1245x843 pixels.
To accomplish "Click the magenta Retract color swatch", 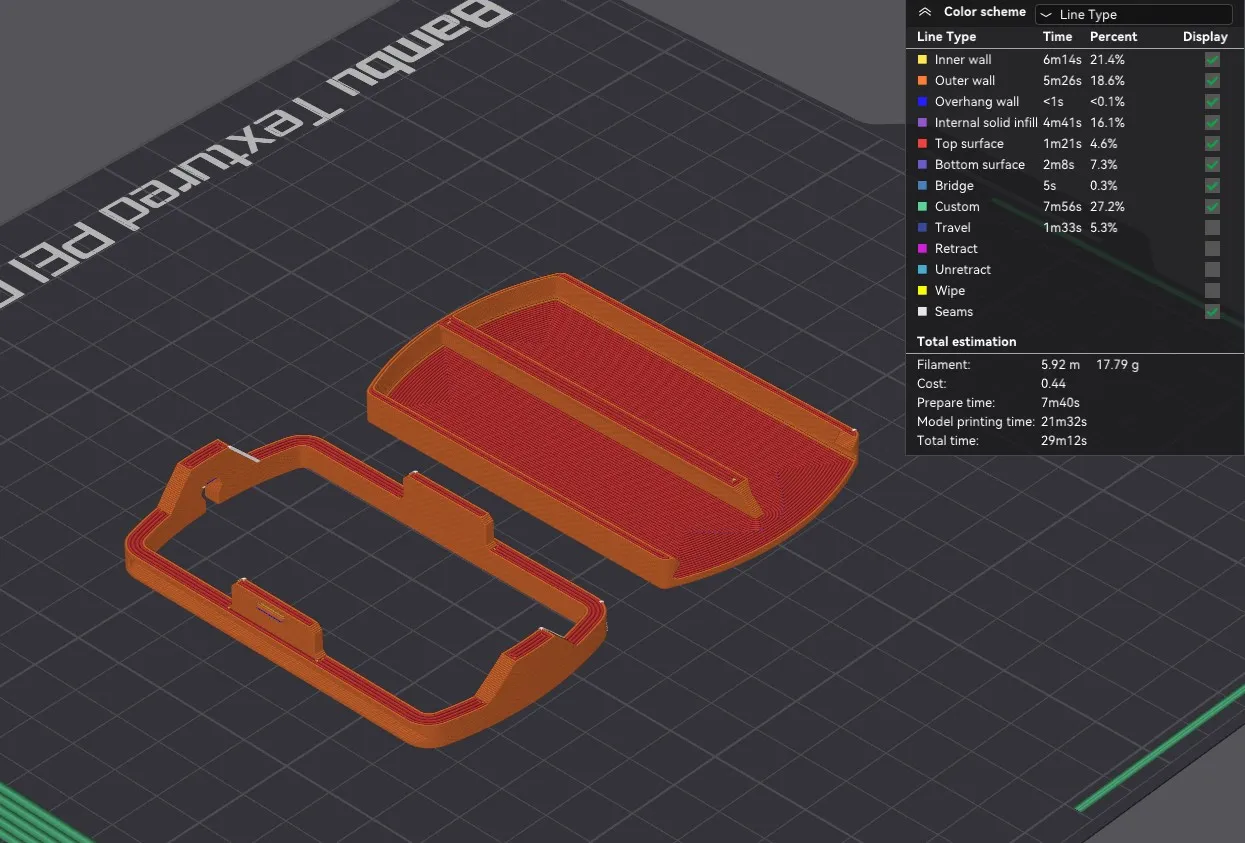I will pos(923,249).
